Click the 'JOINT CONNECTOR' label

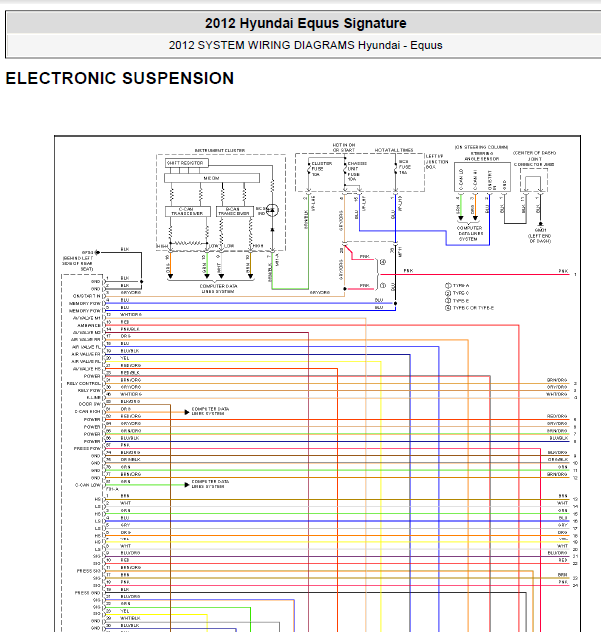tap(534, 162)
